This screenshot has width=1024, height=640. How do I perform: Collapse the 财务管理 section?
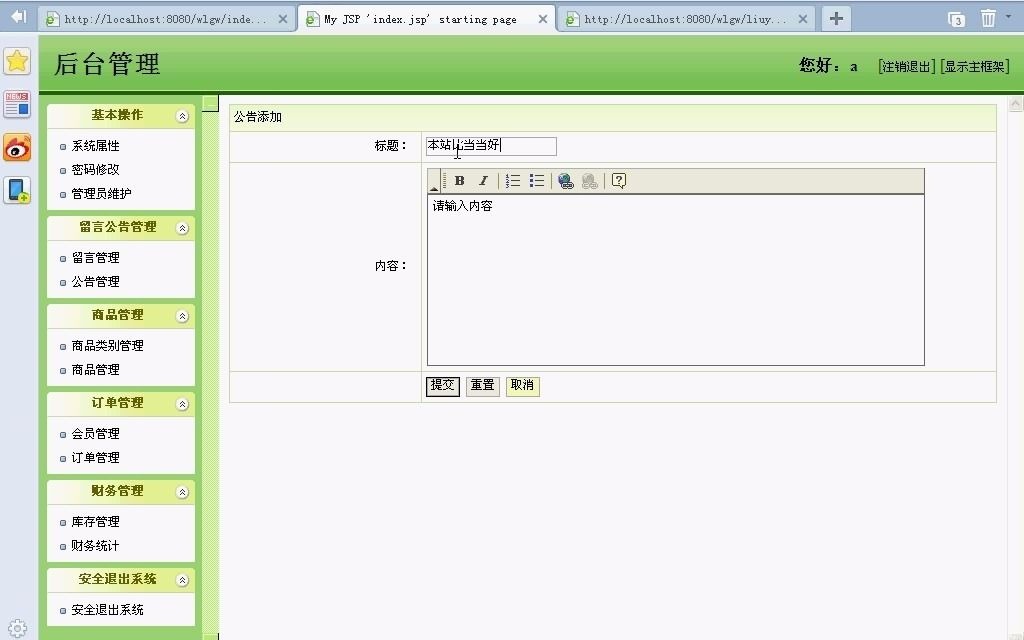(182, 491)
